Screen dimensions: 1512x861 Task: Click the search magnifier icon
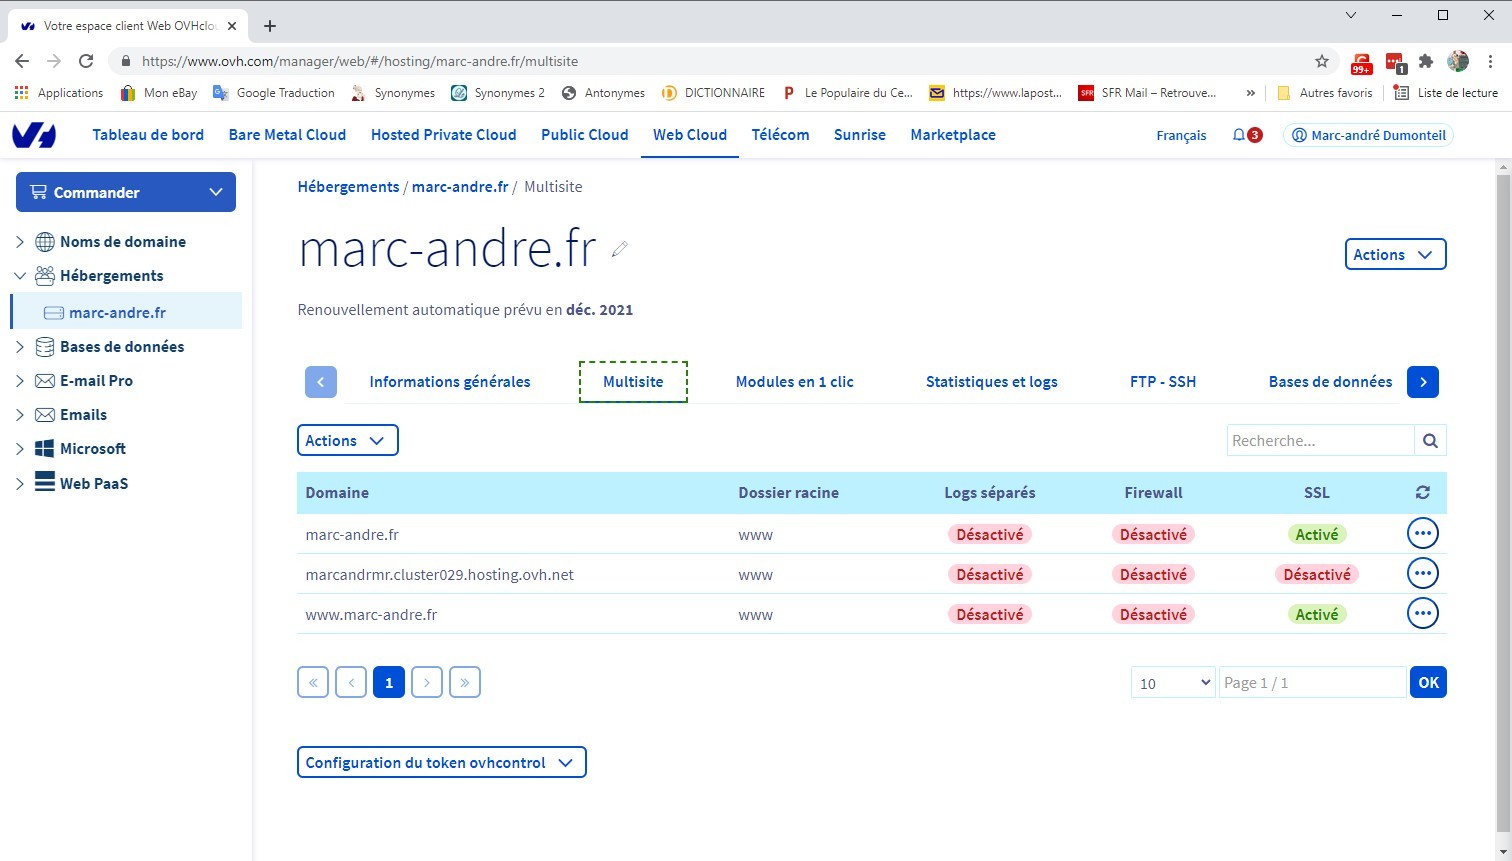click(x=1430, y=440)
